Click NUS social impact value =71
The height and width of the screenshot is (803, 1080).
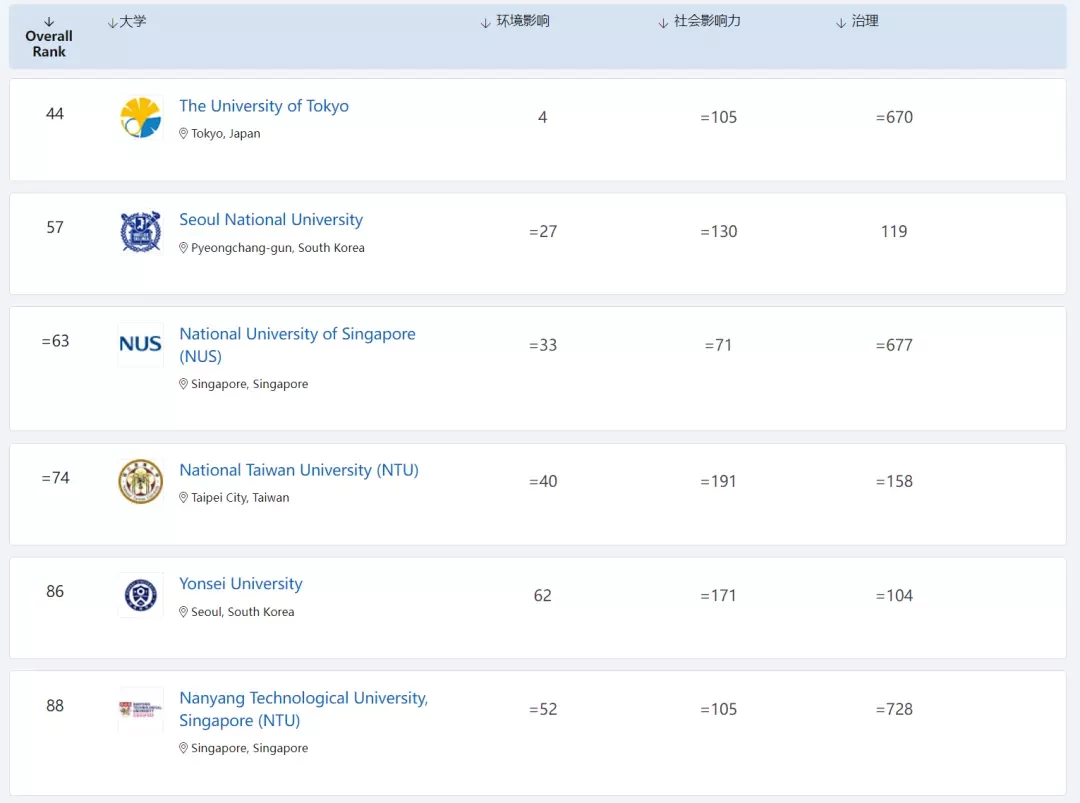718,345
